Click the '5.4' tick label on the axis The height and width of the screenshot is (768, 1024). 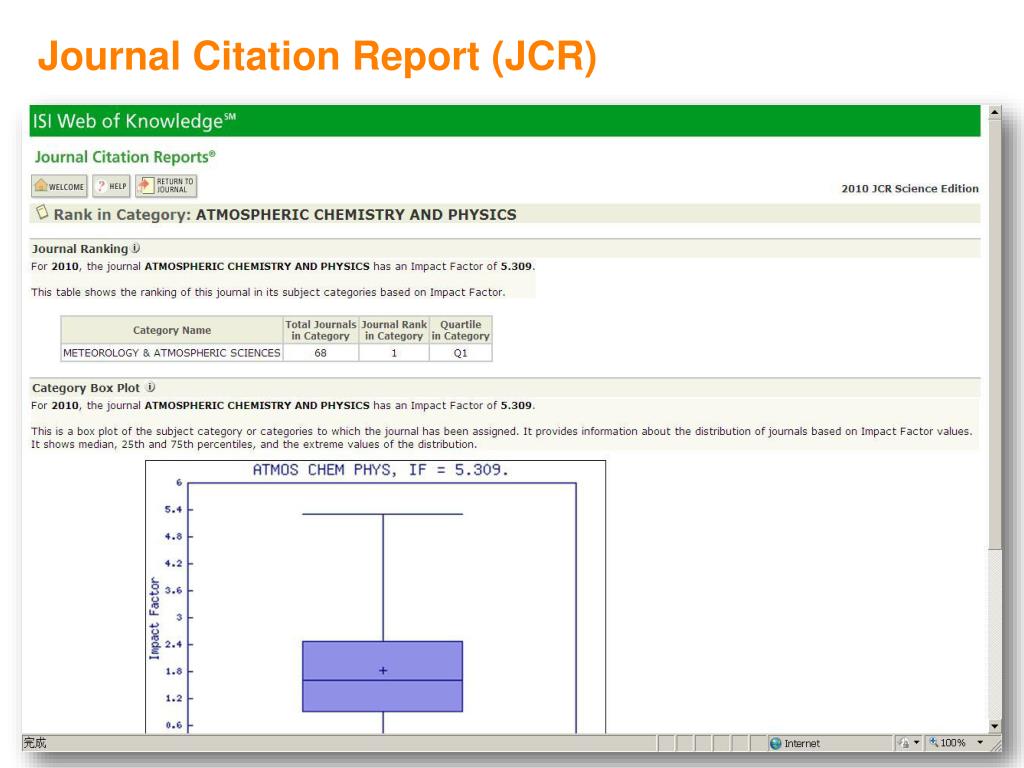(173, 509)
